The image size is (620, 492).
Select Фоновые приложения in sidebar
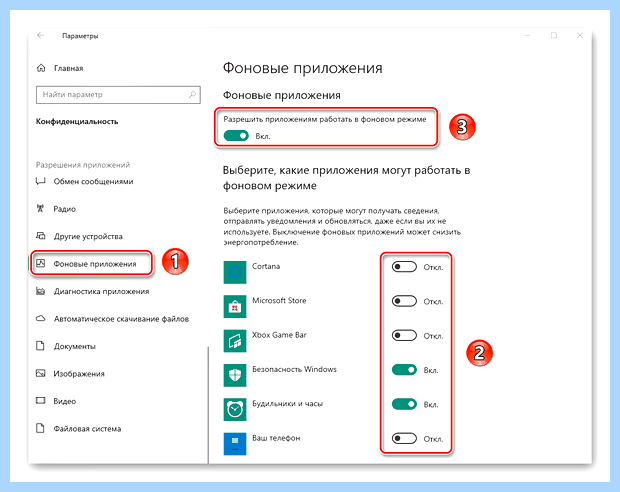pyautogui.click(x=95, y=264)
